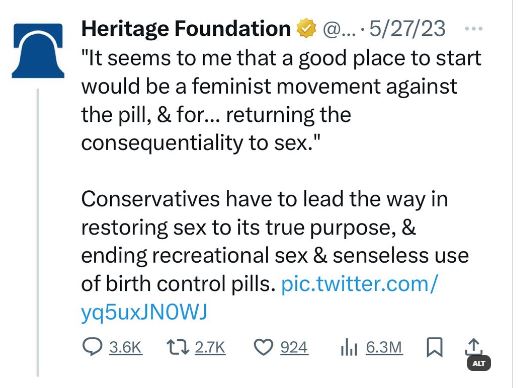This screenshot has width=519, height=388.
Task: Expand the three-dot more options menu
Action: [474, 29]
